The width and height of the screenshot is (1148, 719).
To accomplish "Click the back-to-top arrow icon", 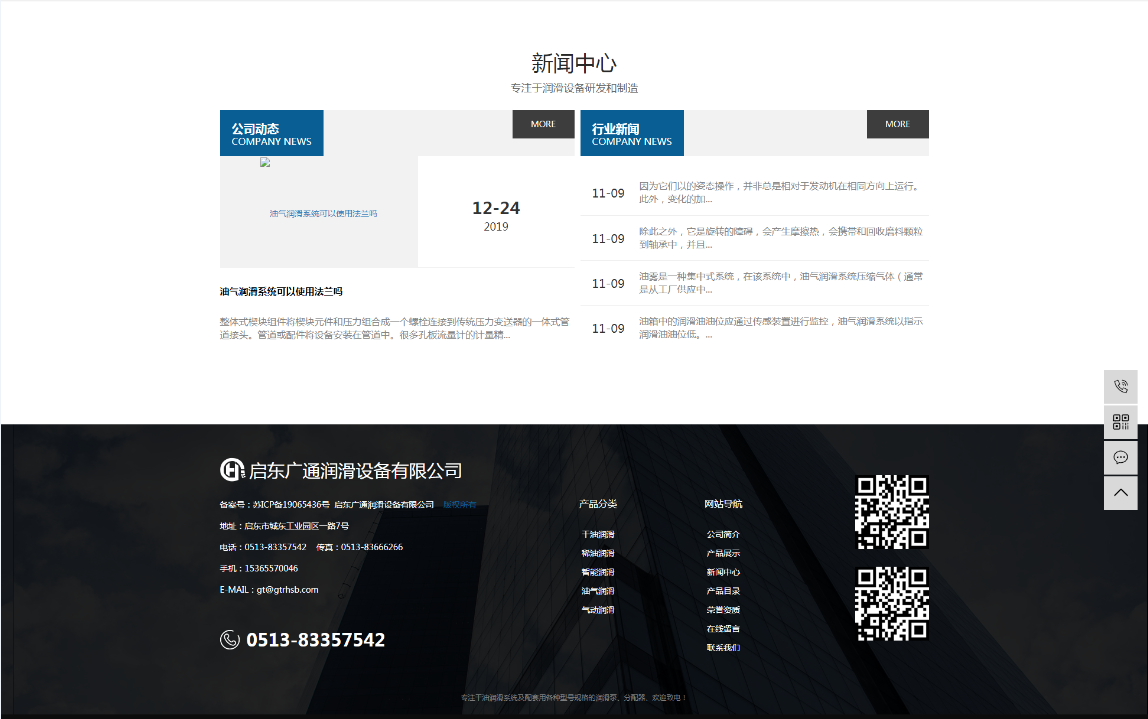I will pyautogui.click(x=1120, y=492).
